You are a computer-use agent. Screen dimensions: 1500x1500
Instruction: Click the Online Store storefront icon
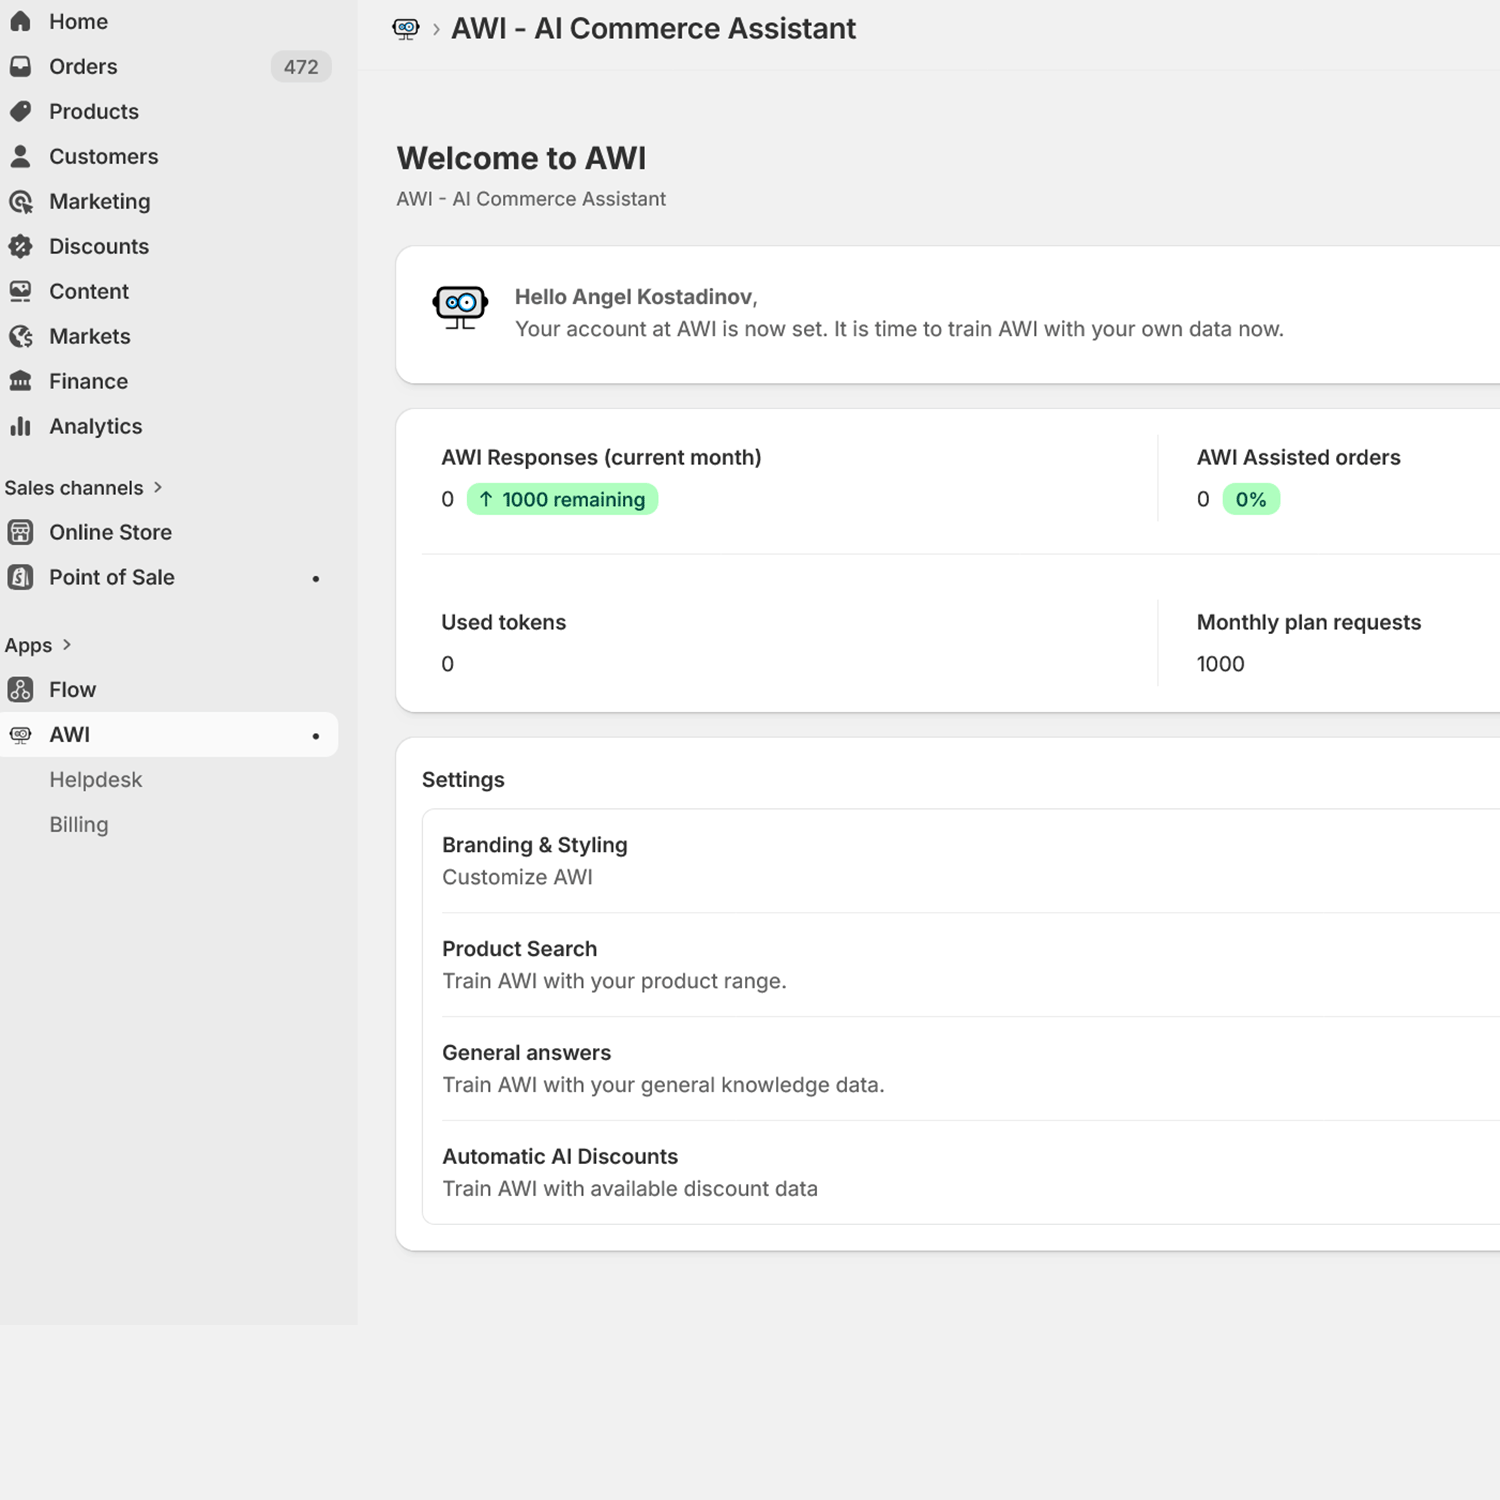[20, 532]
